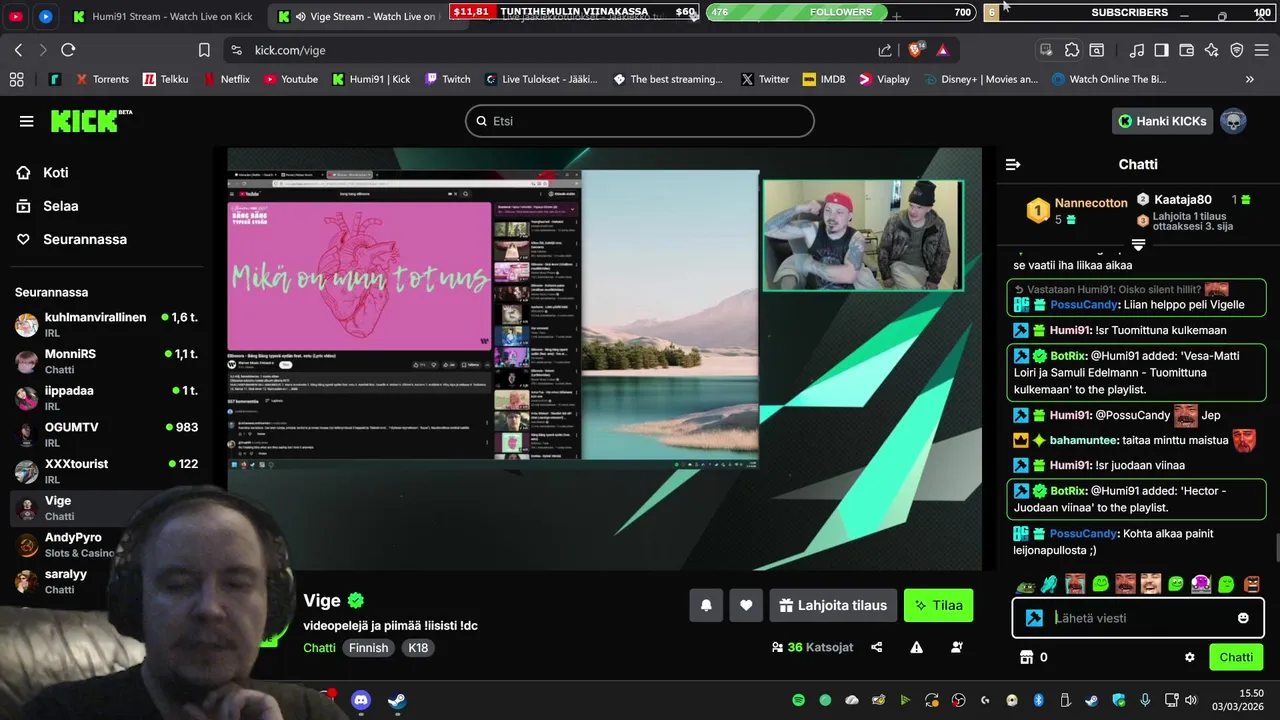The image size is (1280, 720).
Task: Click the Bluetooth tray icon
Action: (1038, 700)
